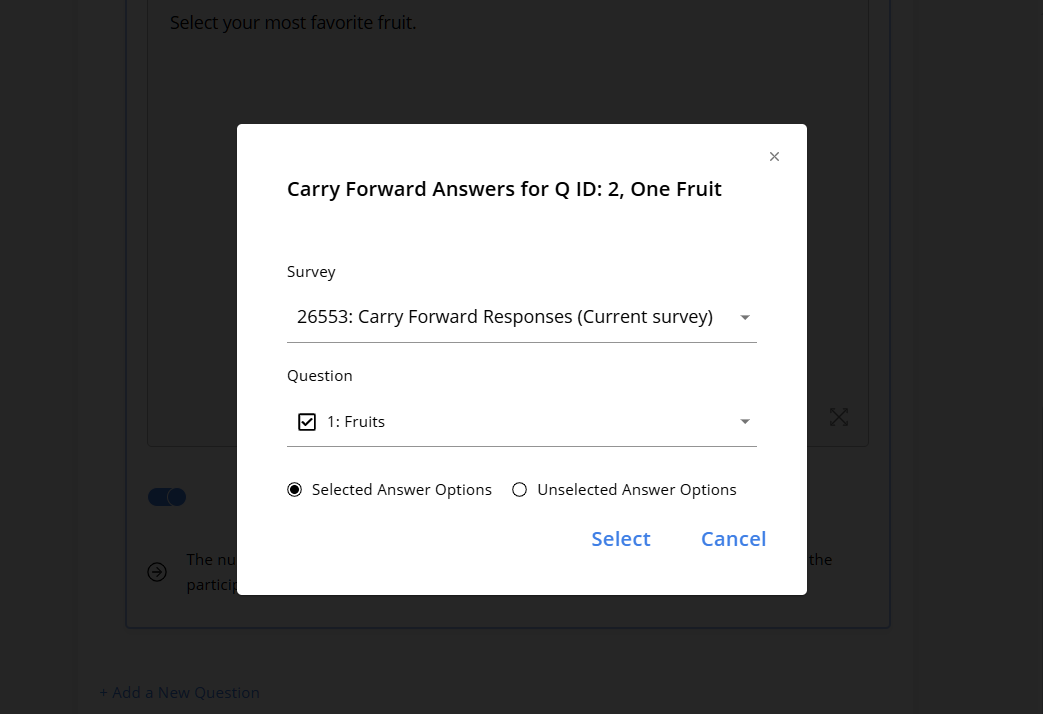1043x714 pixels.
Task: Click the Unselected Answer Options label
Action: 637,490
